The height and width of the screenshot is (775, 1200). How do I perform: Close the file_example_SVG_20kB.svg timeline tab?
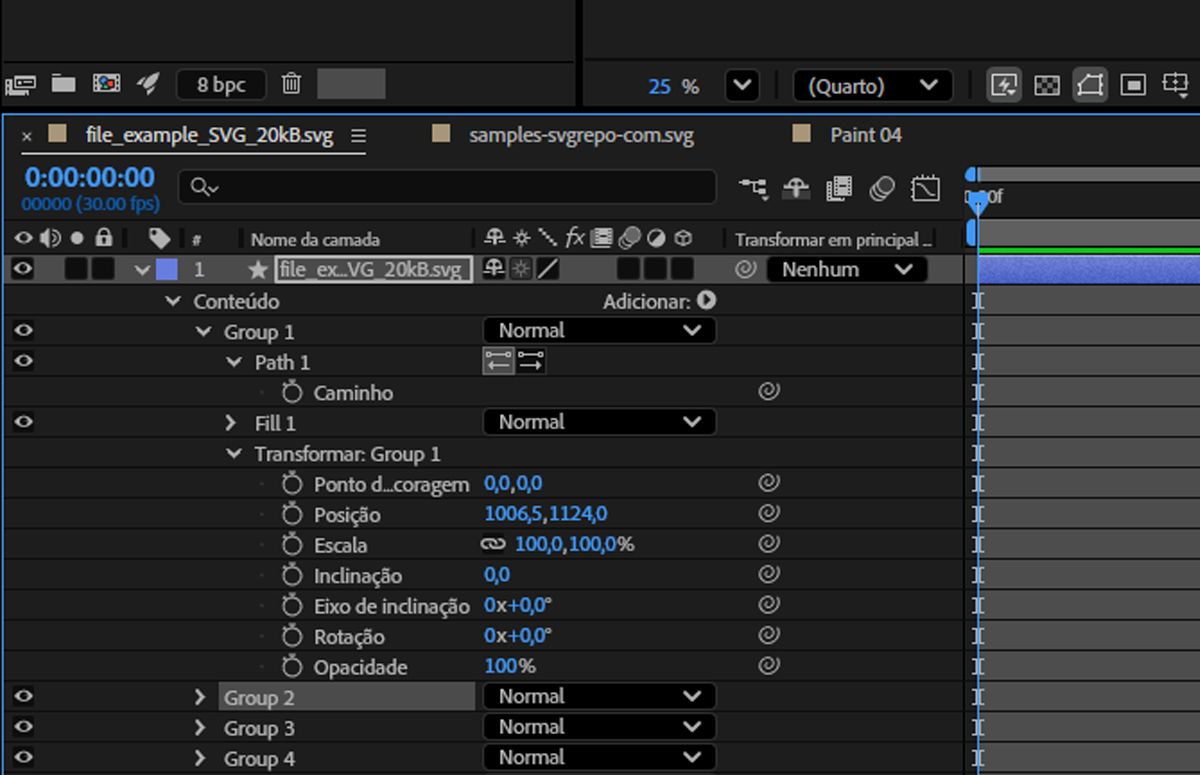click(27, 136)
